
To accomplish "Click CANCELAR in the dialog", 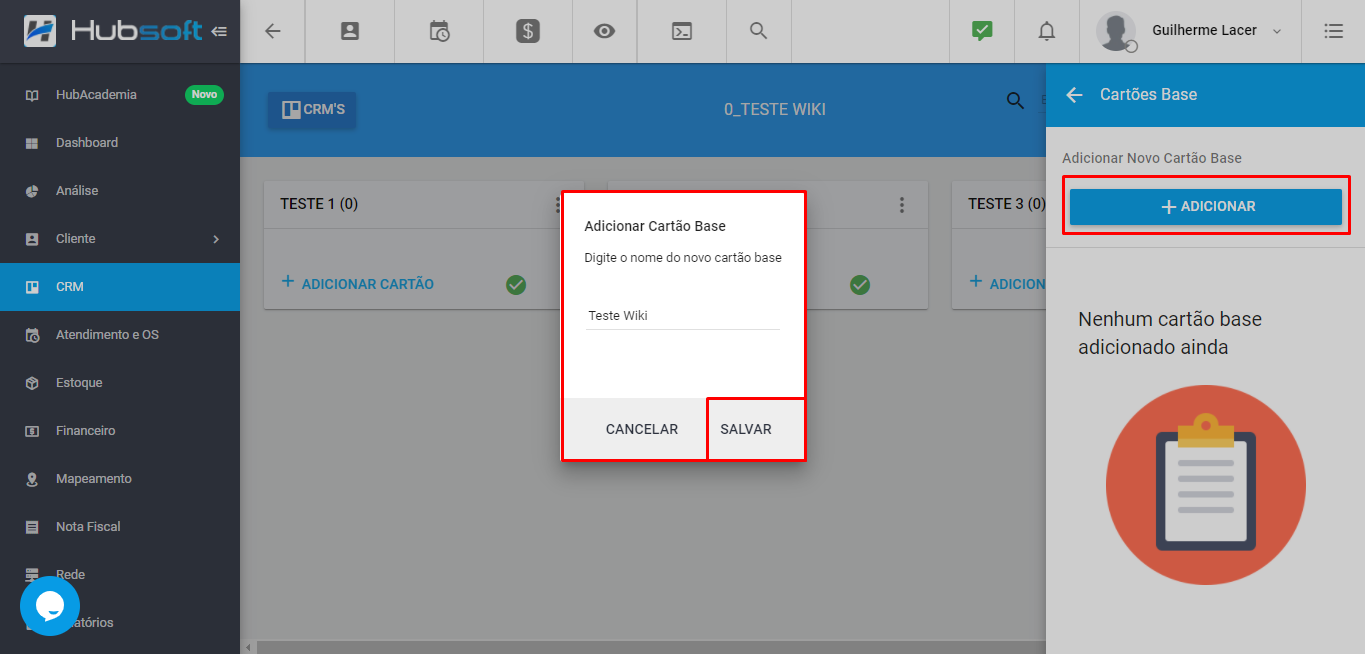I will [642, 429].
